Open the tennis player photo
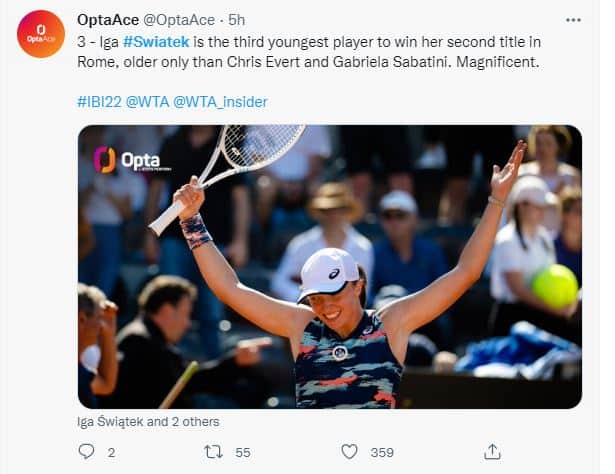The width and height of the screenshot is (615, 474). coord(329,266)
